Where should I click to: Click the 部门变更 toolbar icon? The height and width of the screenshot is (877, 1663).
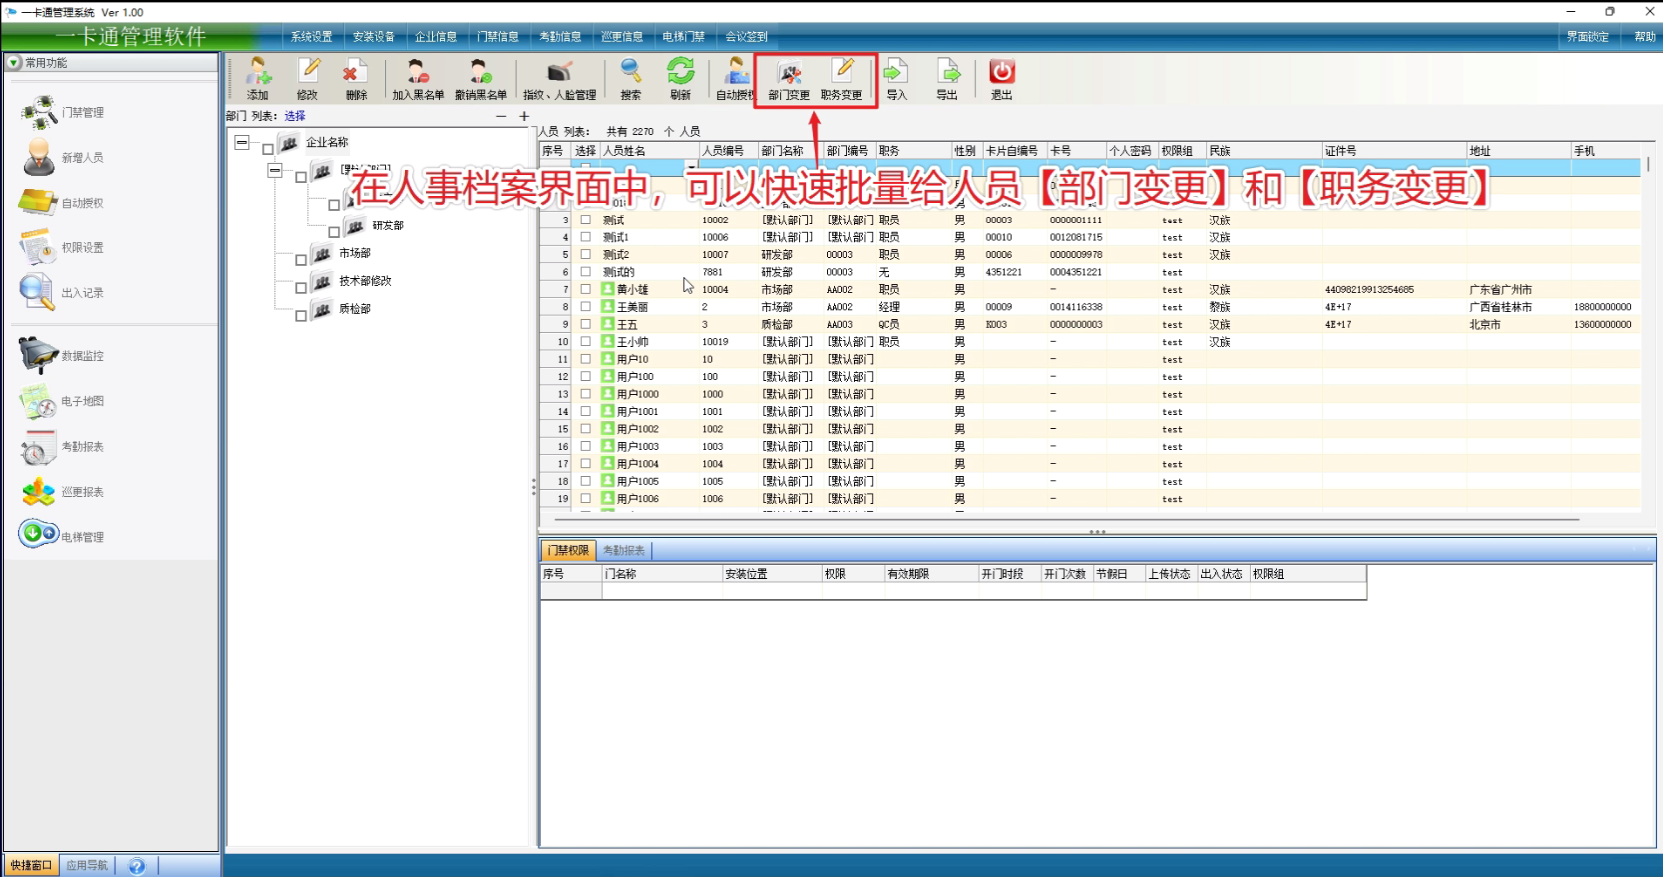[x=789, y=78]
